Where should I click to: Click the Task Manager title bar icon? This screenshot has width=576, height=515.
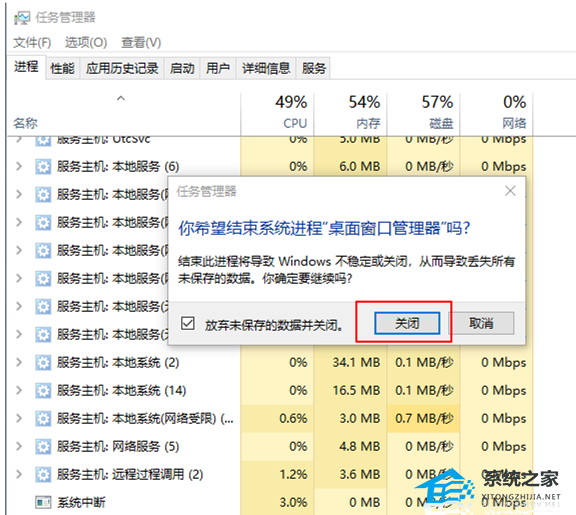(x=22, y=18)
